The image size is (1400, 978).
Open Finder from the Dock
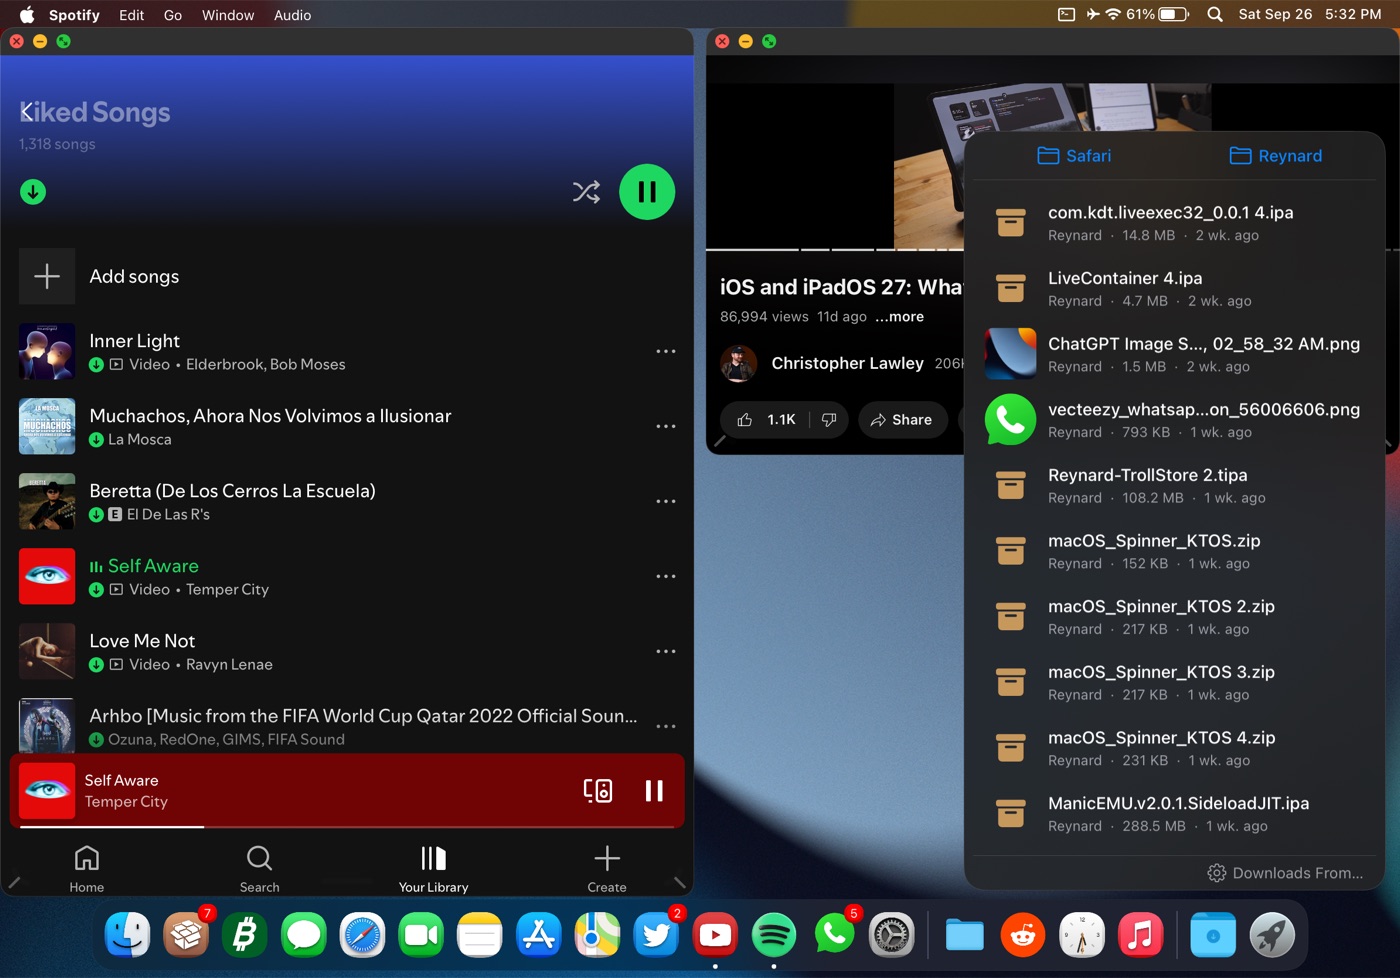pyautogui.click(x=128, y=935)
